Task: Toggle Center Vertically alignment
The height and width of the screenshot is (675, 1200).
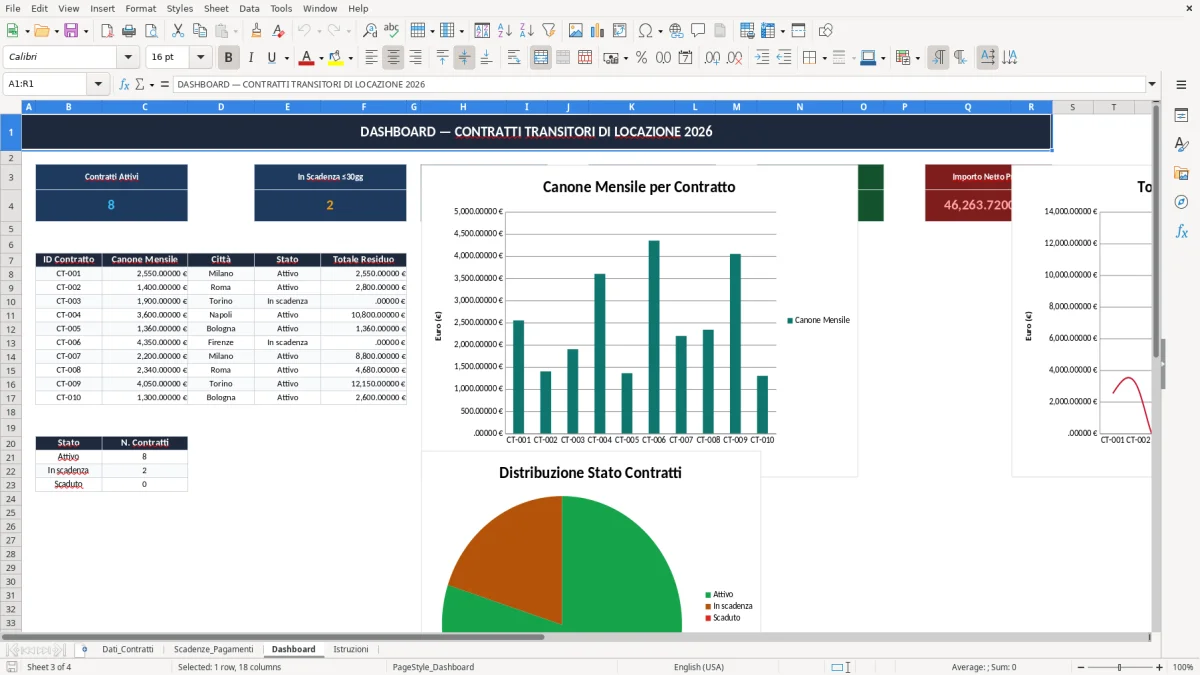Action: point(464,58)
